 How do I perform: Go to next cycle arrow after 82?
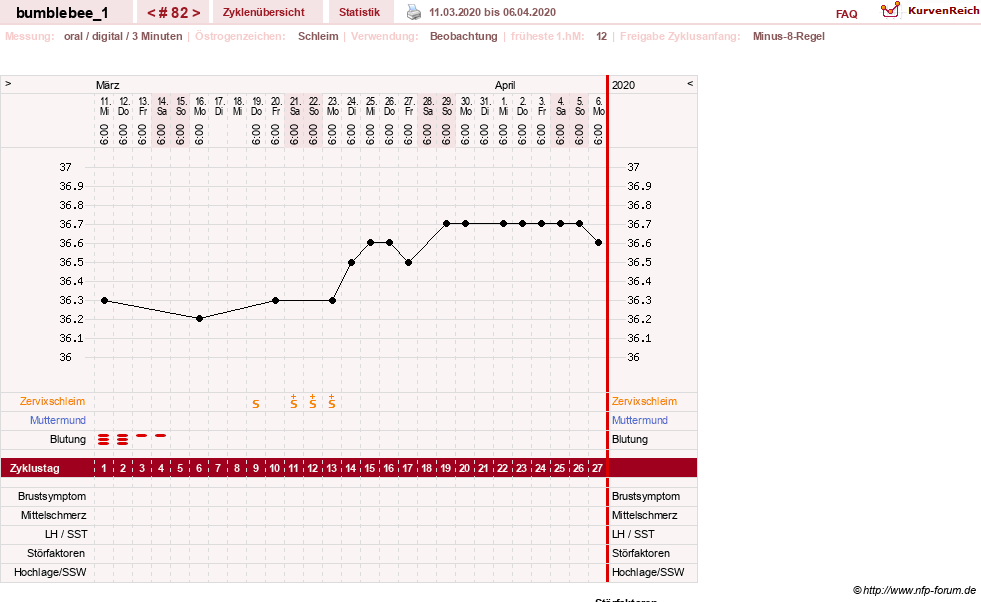click(196, 13)
